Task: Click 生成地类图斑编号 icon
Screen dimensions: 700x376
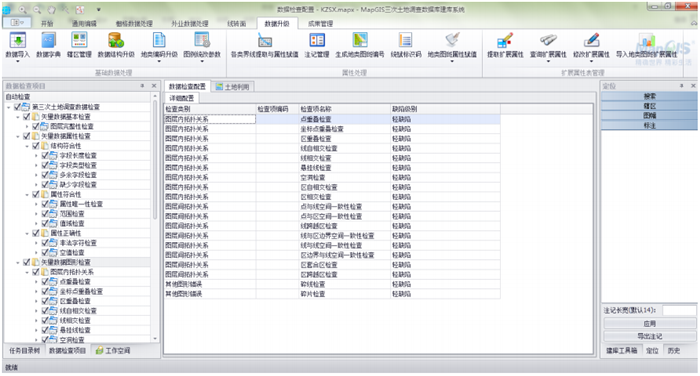Action: (x=360, y=41)
